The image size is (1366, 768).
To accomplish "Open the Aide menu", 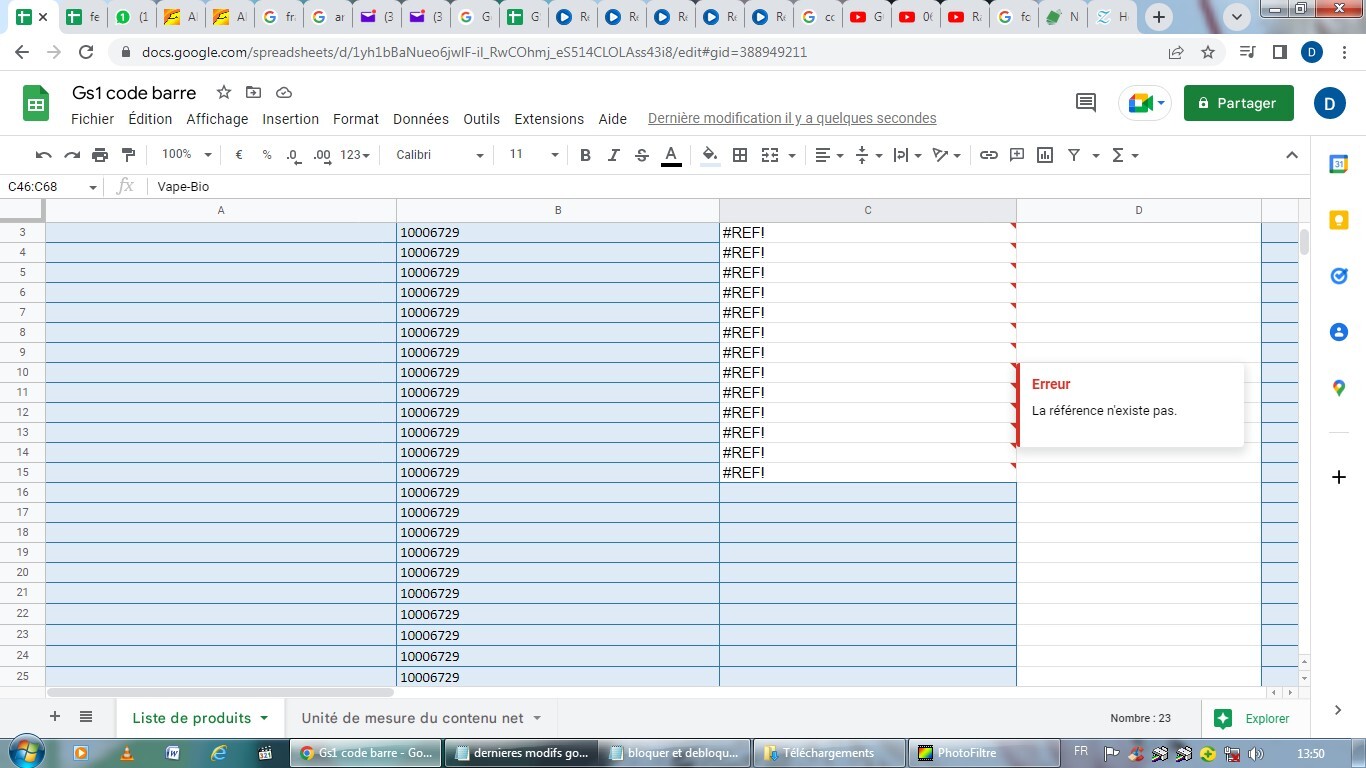I will click(612, 119).
